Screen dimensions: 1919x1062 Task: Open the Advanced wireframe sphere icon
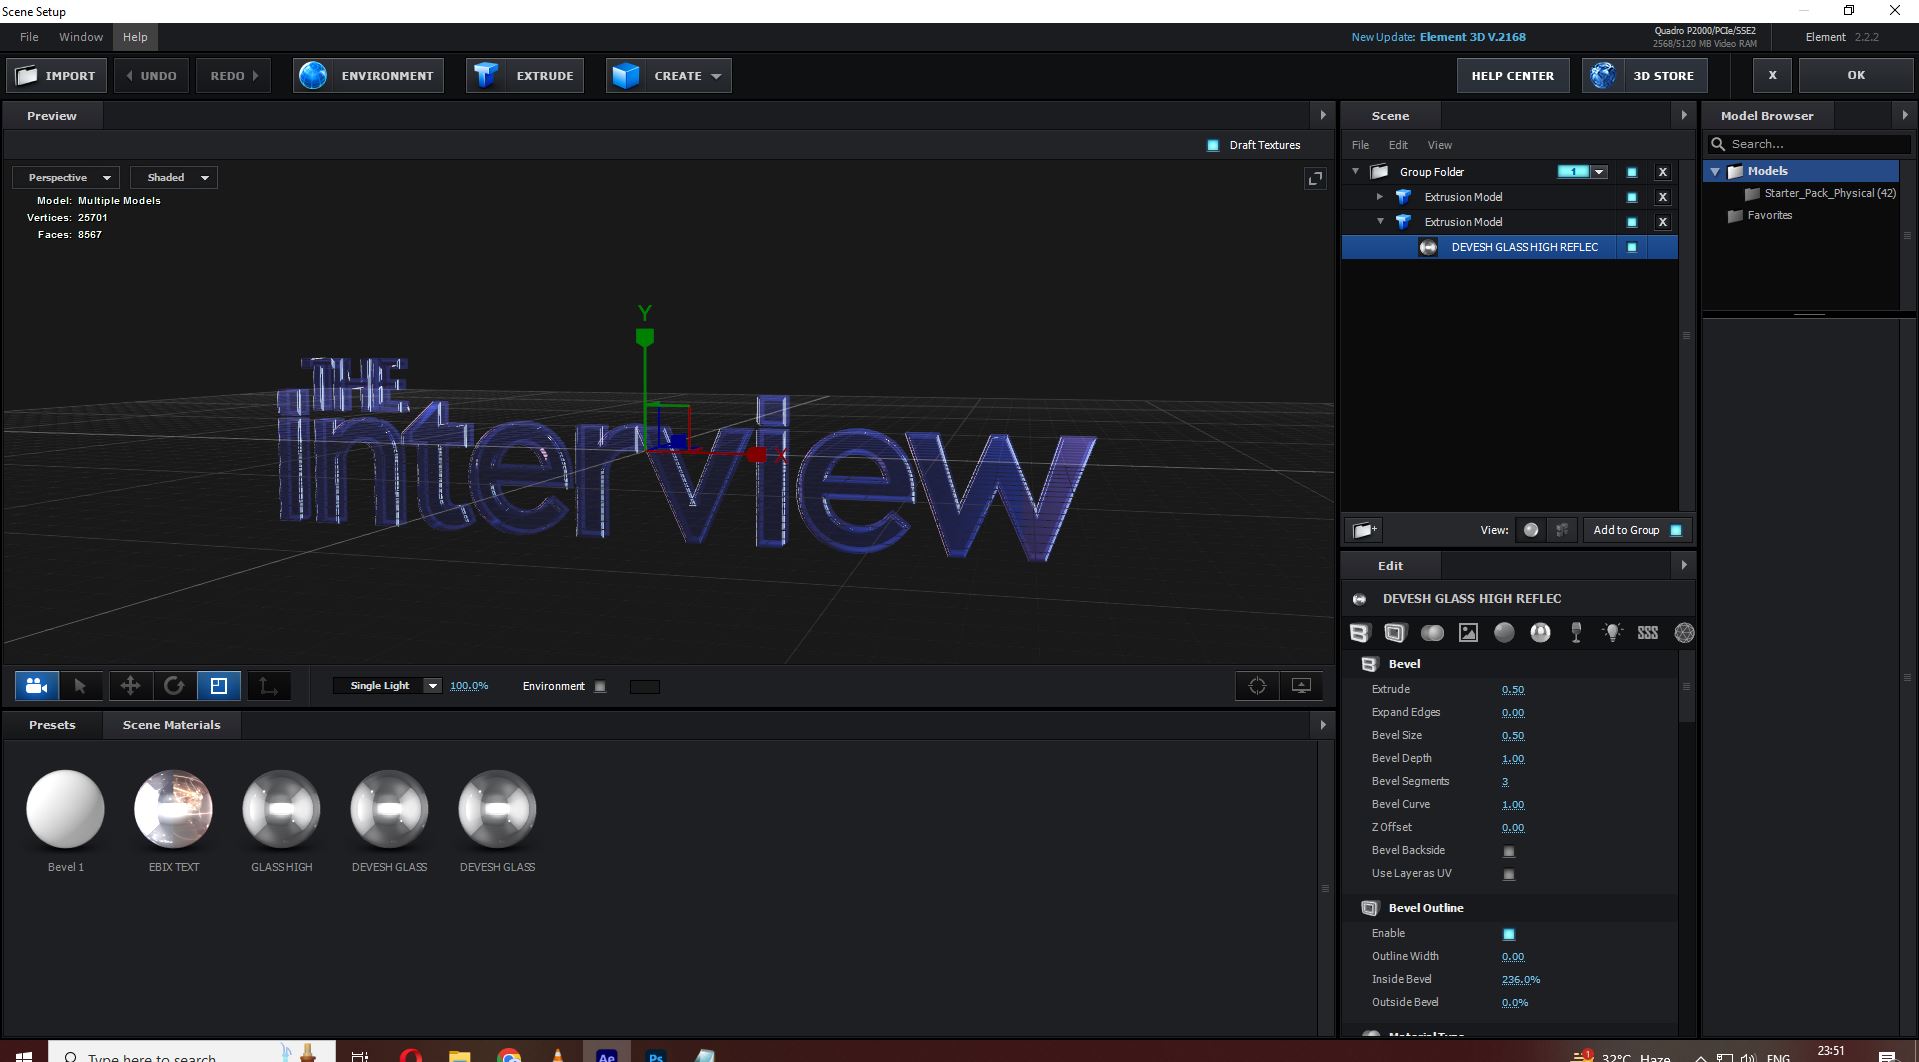(x=1684, y=633)
